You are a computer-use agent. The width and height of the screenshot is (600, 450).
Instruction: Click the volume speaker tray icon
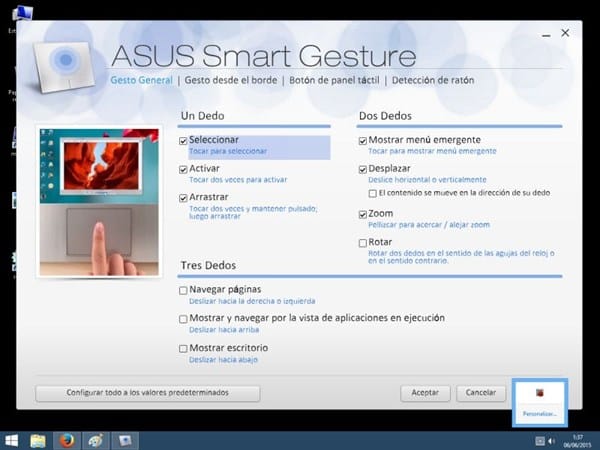(551, 441)
